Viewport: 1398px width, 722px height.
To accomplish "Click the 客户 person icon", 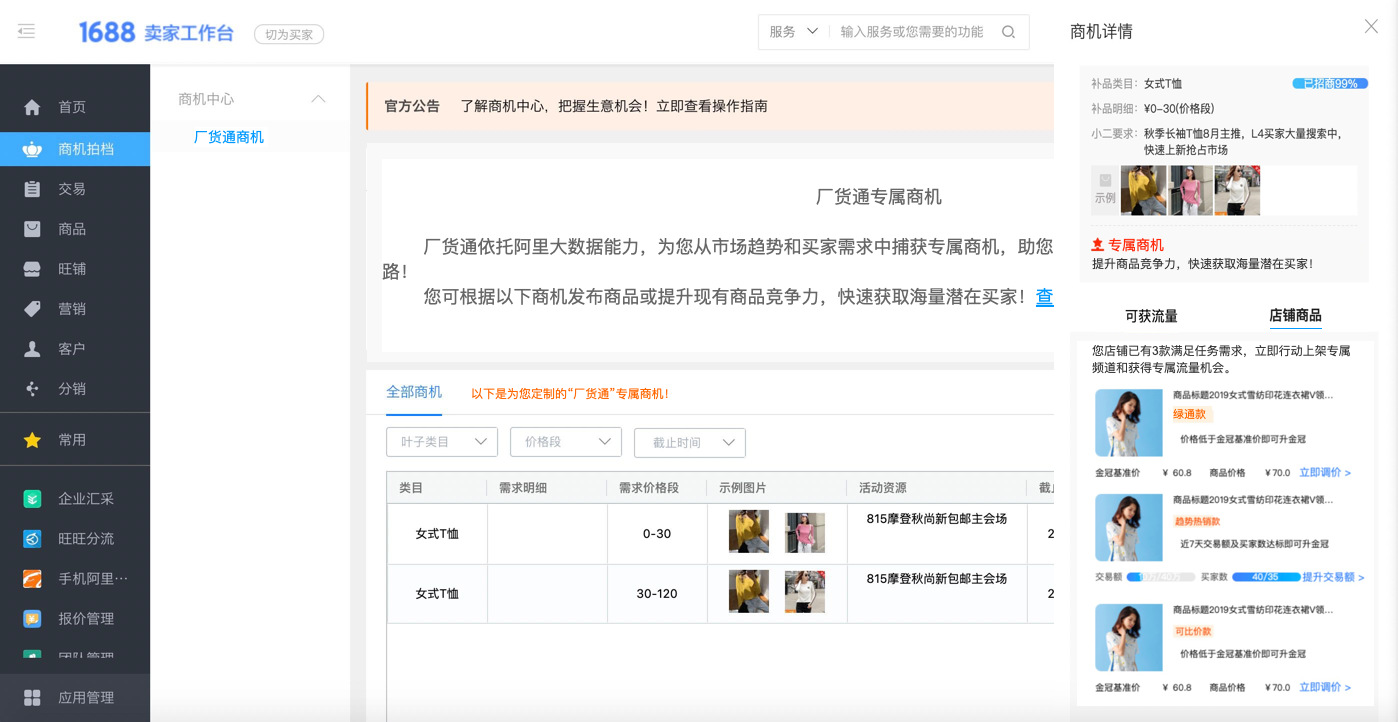I will (32, 349).
